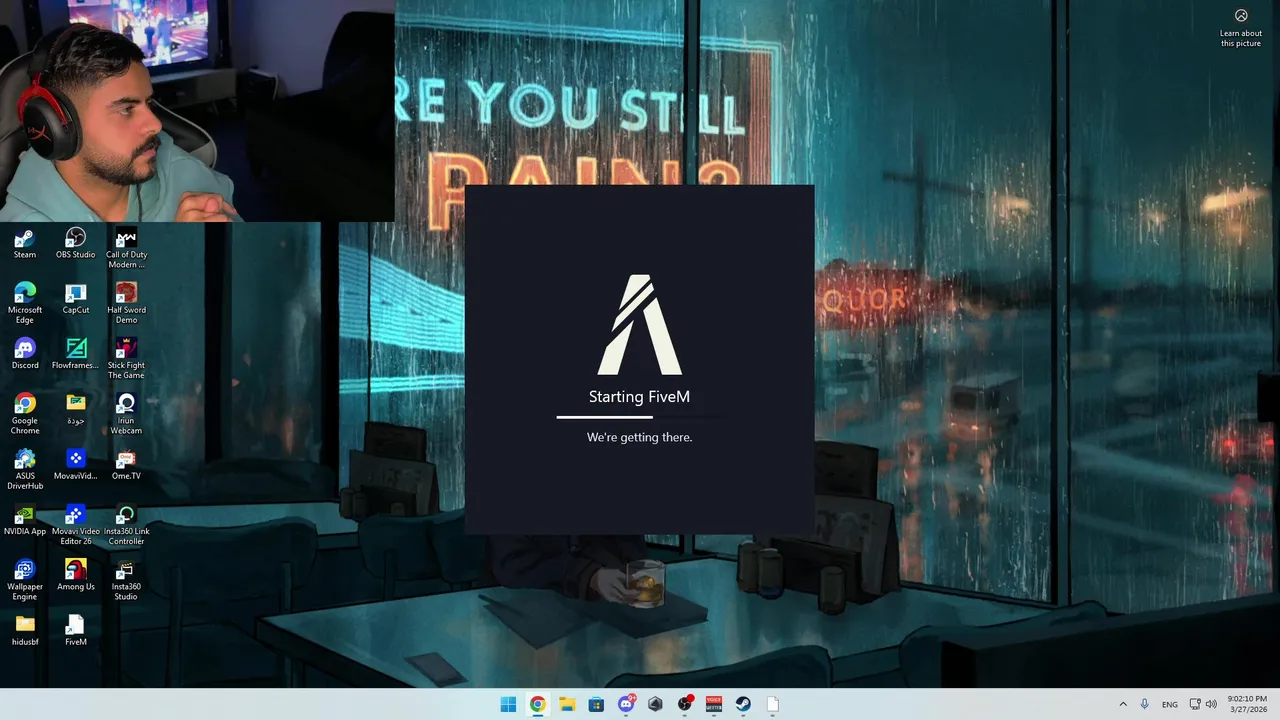Select the Ome.TV desktop icon
This screenshot has width=1280, height=720.
126,464
